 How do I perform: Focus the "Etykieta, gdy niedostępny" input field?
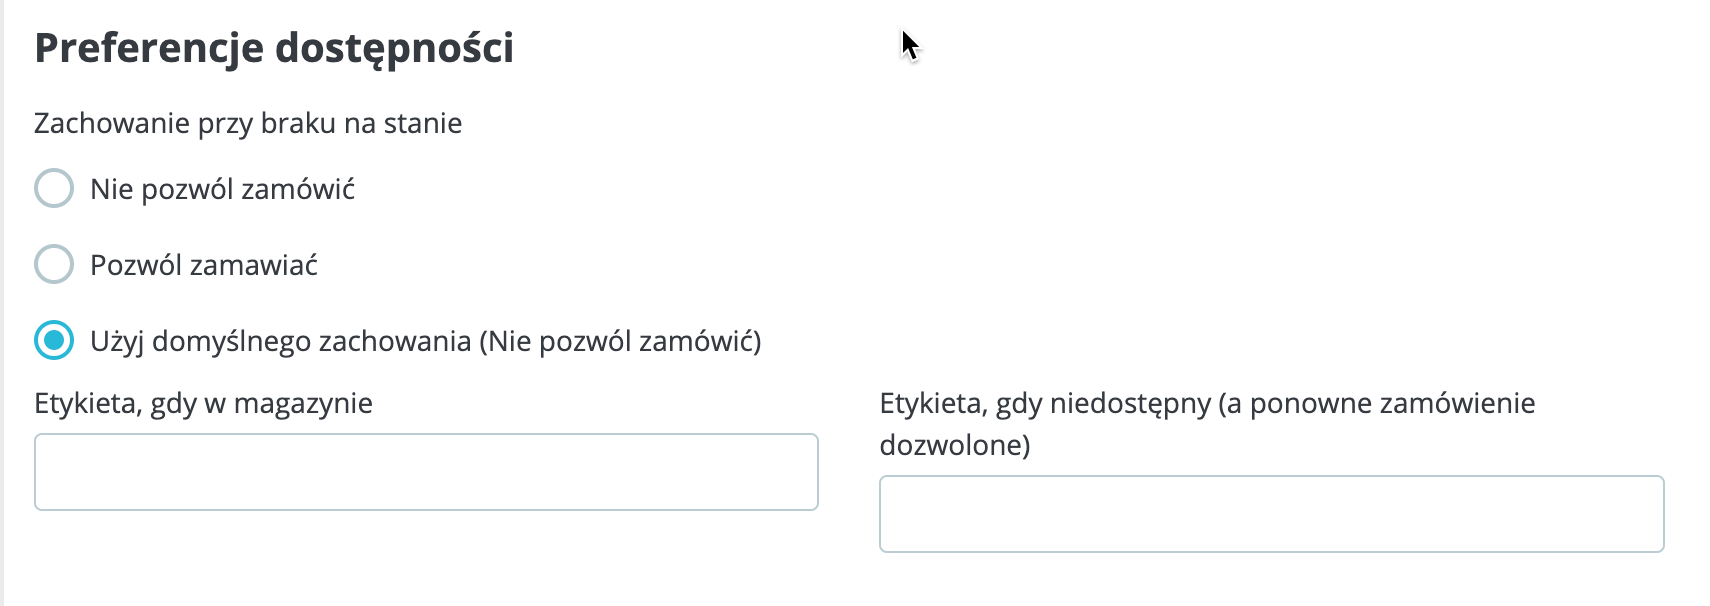tap(1271, 514)
